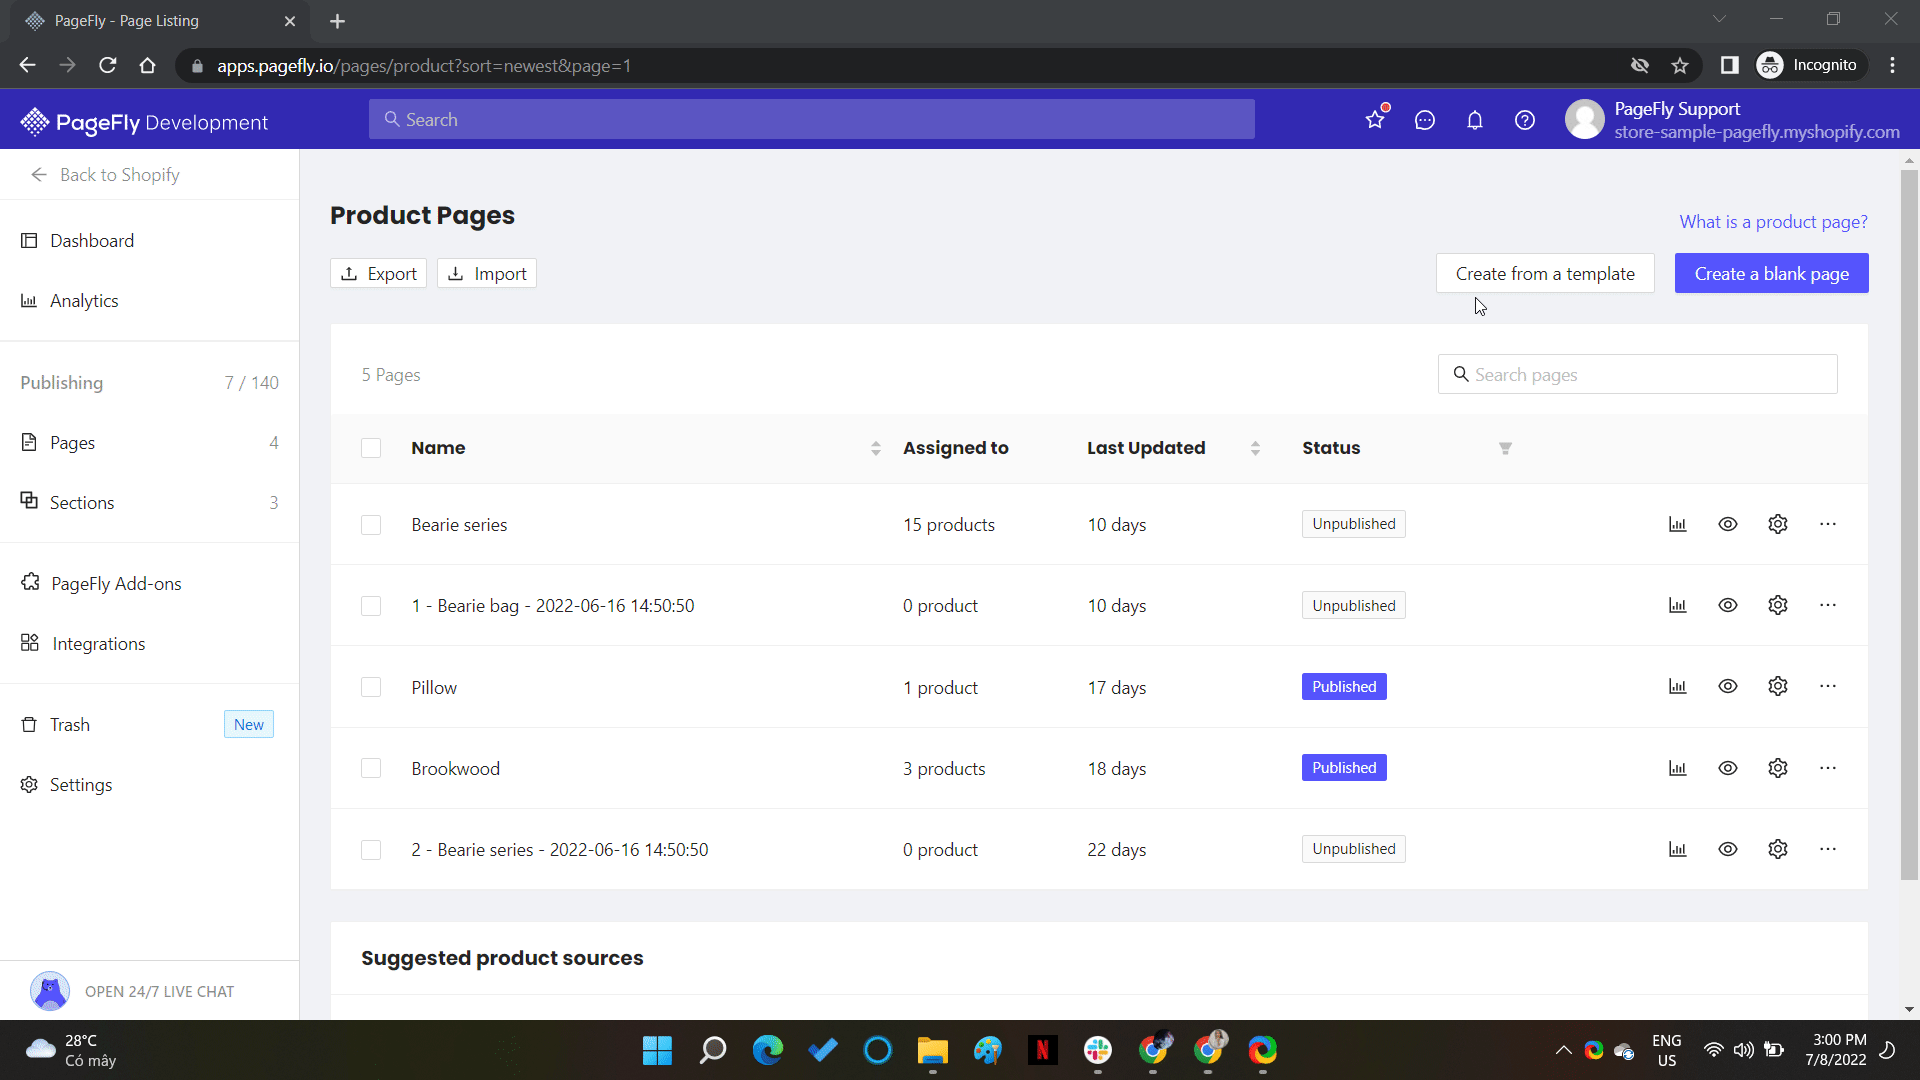Select the Brookwood page checkbox
Viewport: 1920px width, 1080px height.
click(371, 768)
